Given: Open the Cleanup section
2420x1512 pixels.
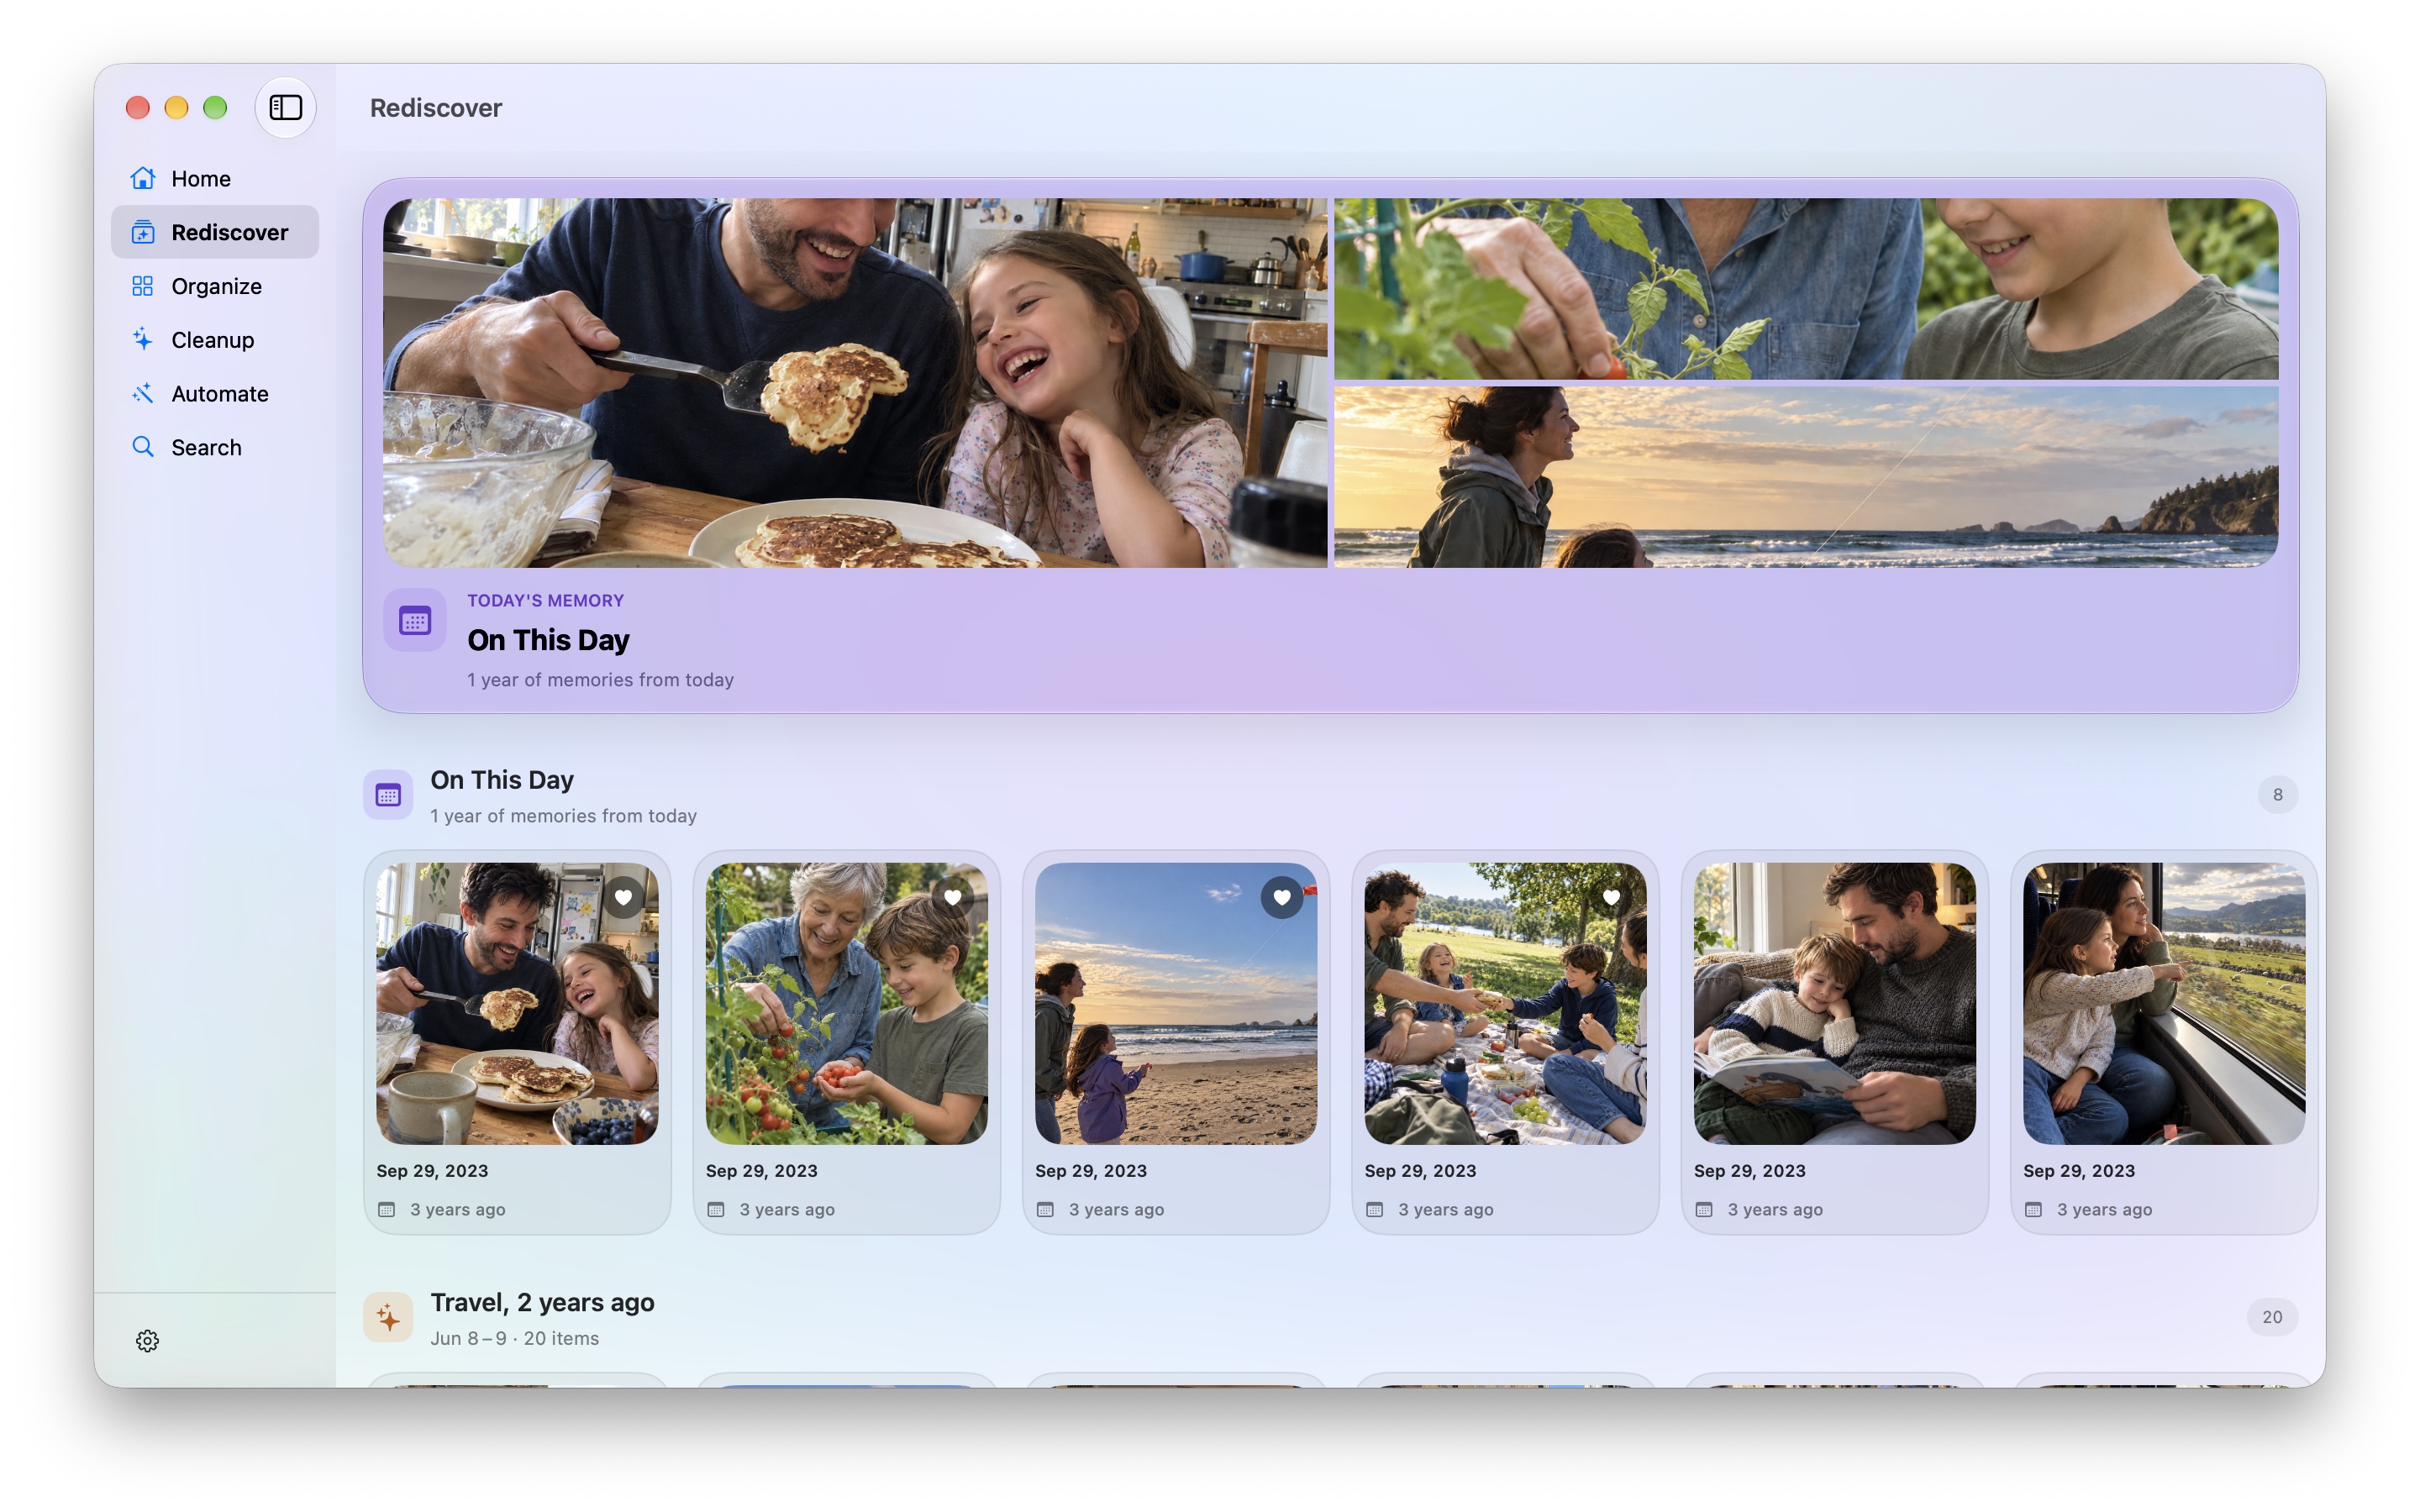Looking at the screenshot, I should tap(215, 340).
